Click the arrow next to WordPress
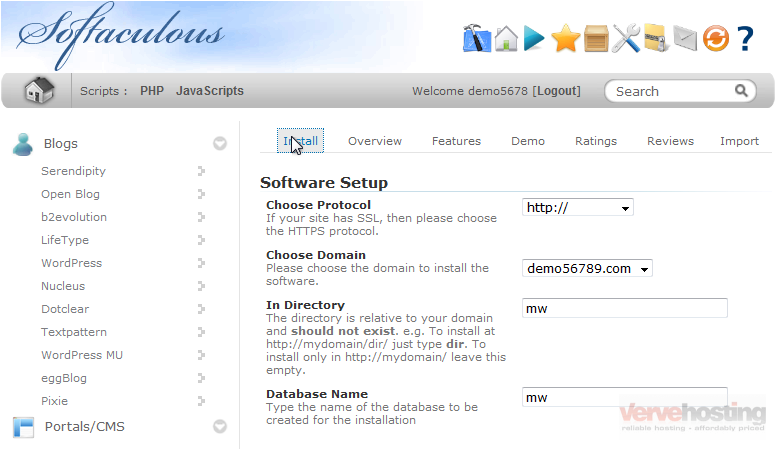776x450 pixels. pyautogui.click(x=201, y=263)
